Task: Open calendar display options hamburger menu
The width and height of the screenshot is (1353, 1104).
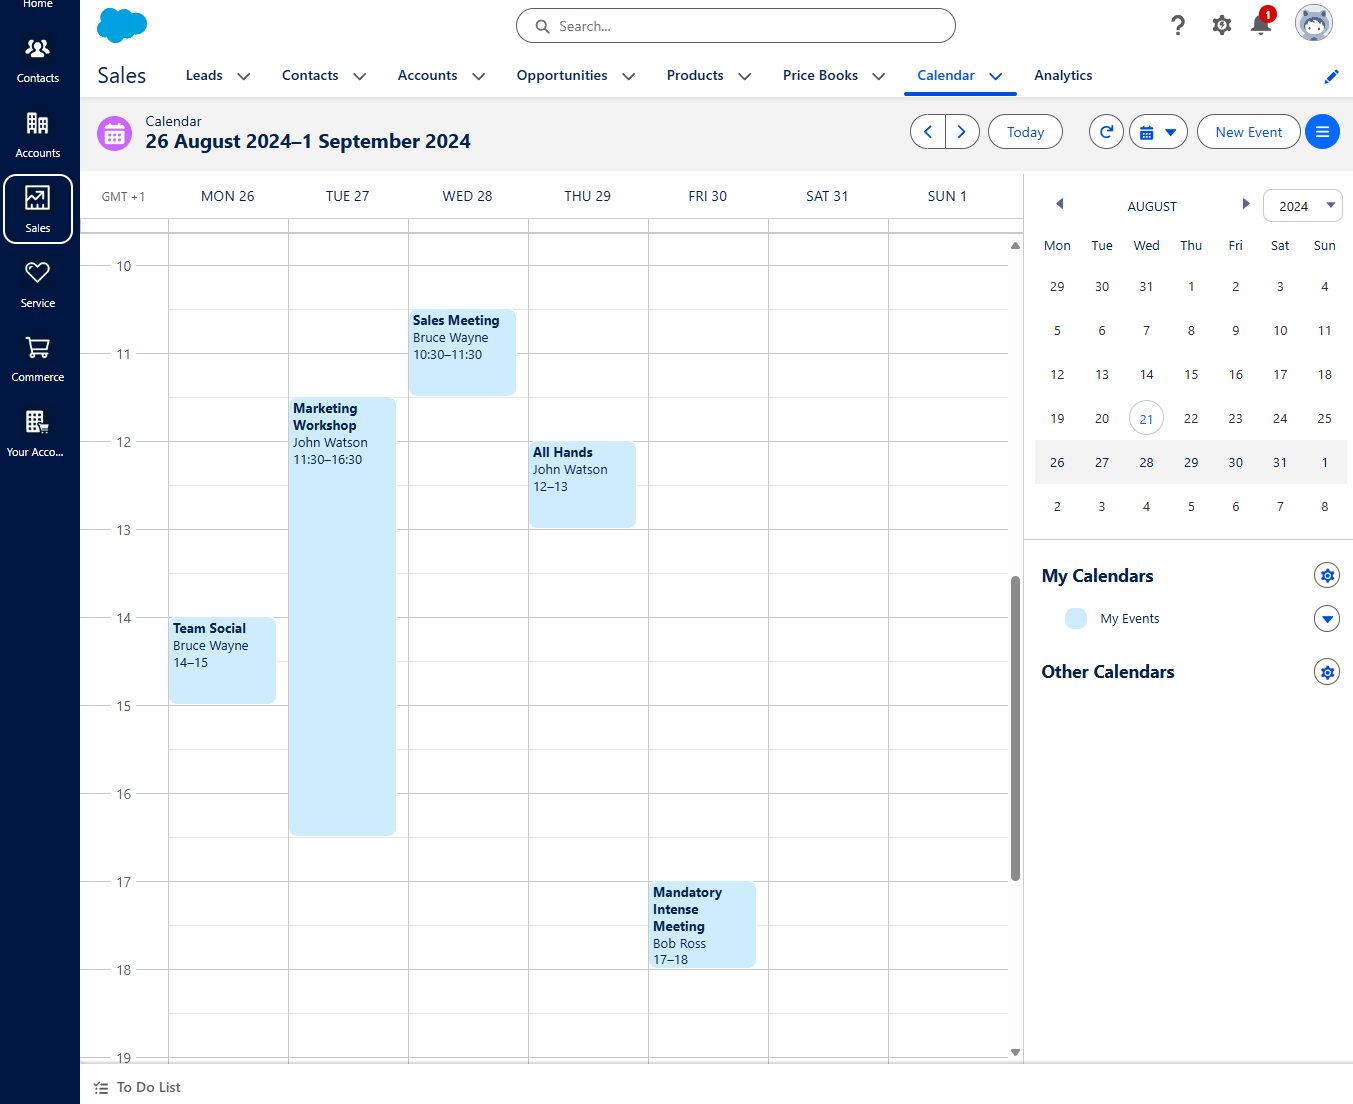Action: coord(1322,131)
